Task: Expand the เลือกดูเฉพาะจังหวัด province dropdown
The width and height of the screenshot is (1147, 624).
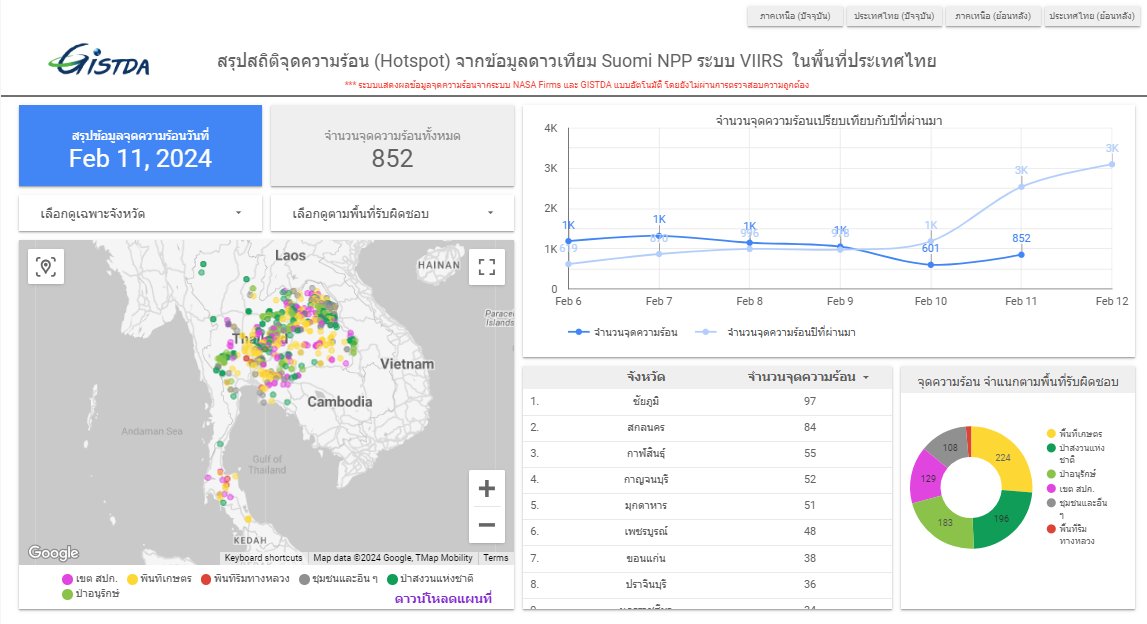Action: click(x=140, y=213)
